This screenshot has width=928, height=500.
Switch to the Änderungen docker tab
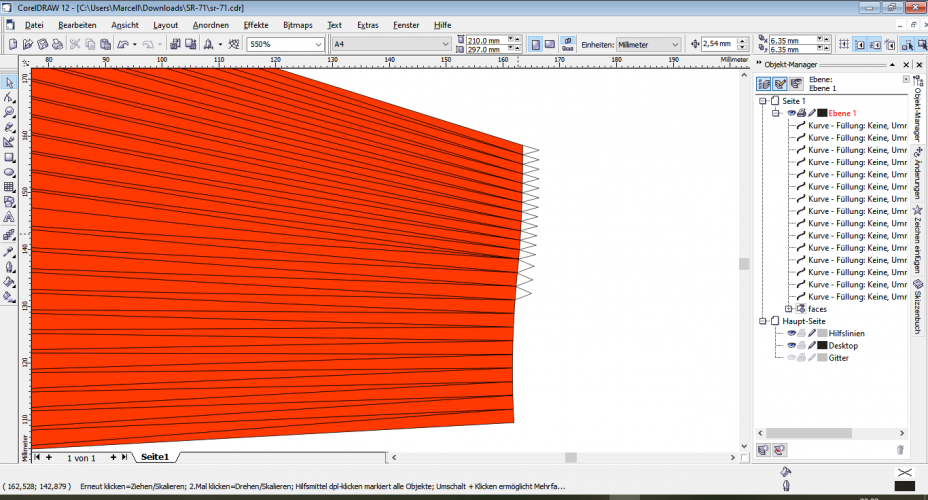pos(918,172)
